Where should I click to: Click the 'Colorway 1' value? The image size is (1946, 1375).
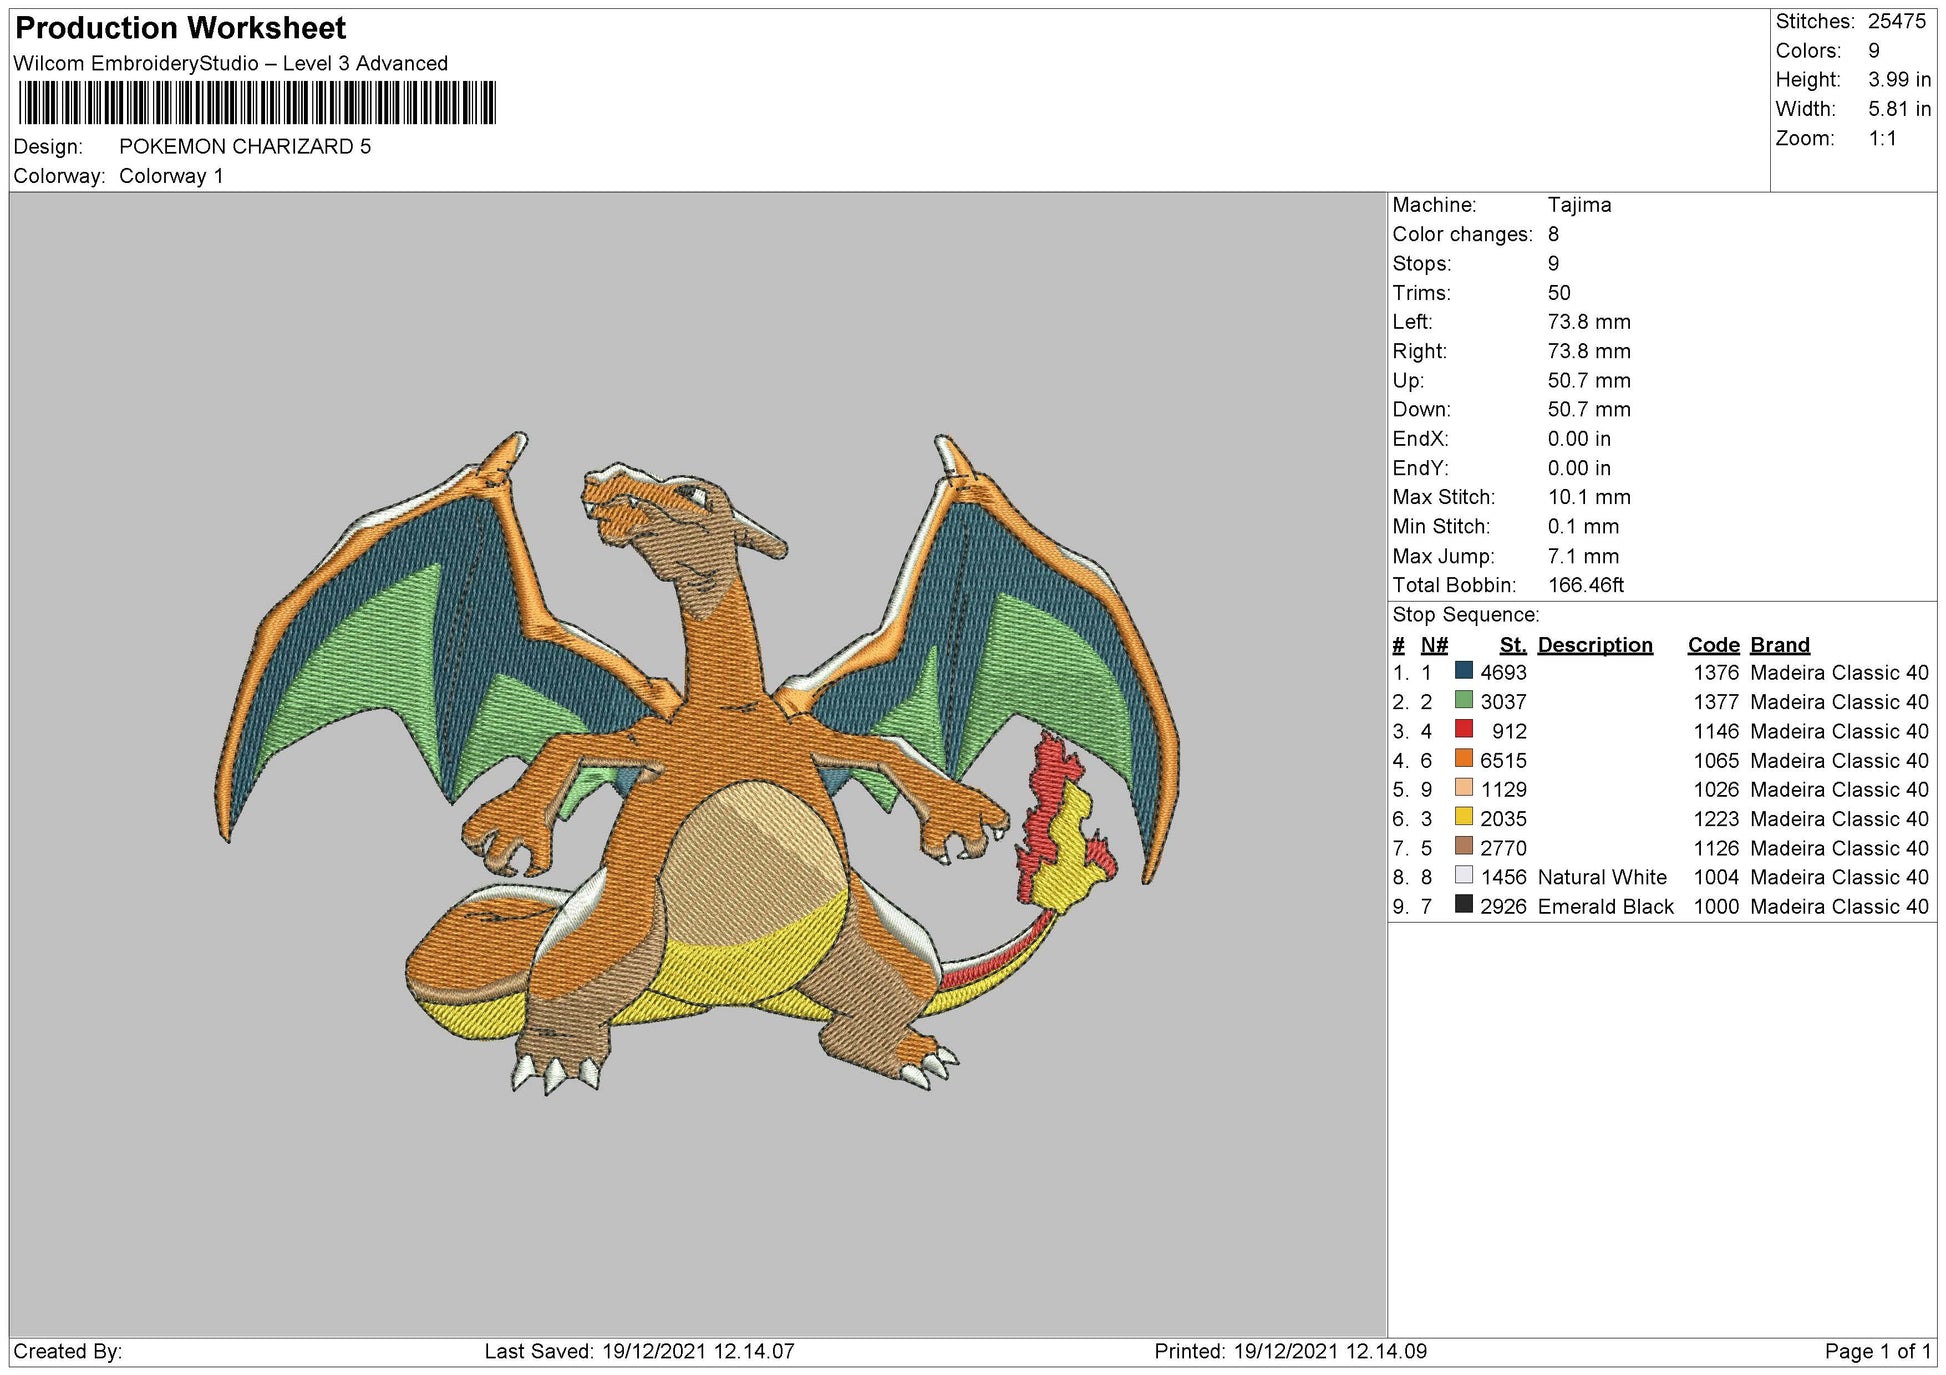click(x=171, y=176)
